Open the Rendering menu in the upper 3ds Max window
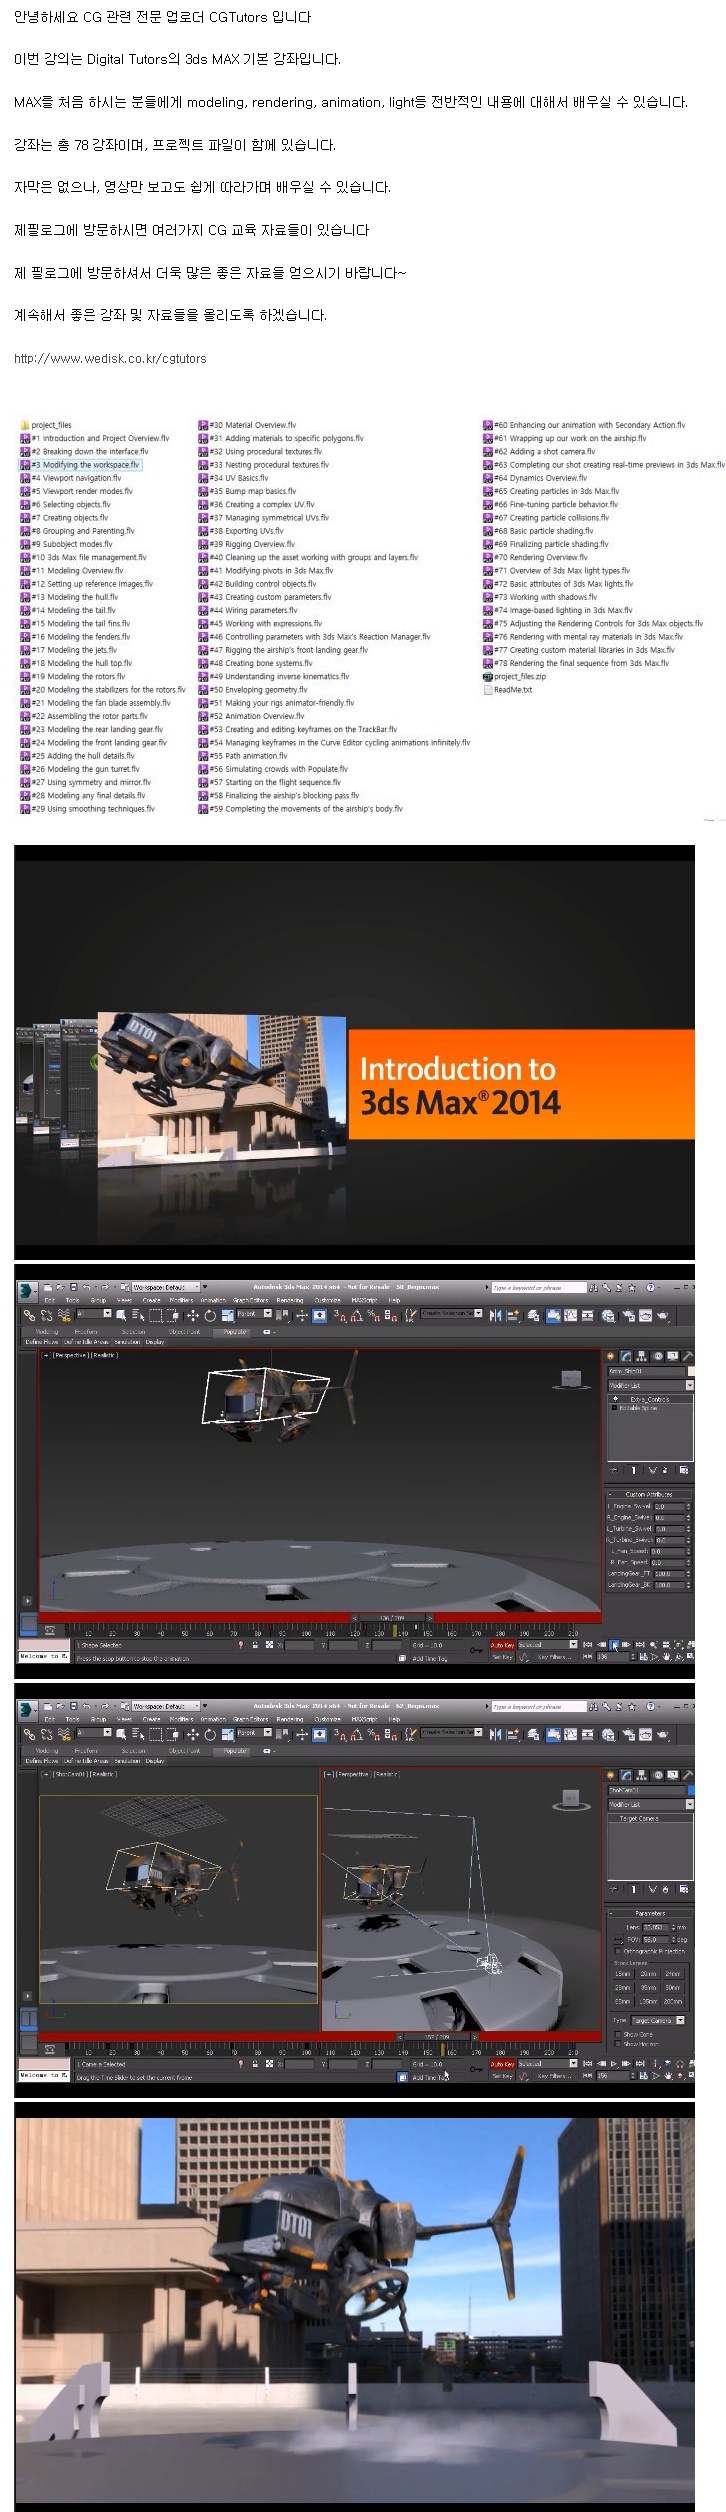Screen dimensions: 726x2512 (x=289, y=1300)
